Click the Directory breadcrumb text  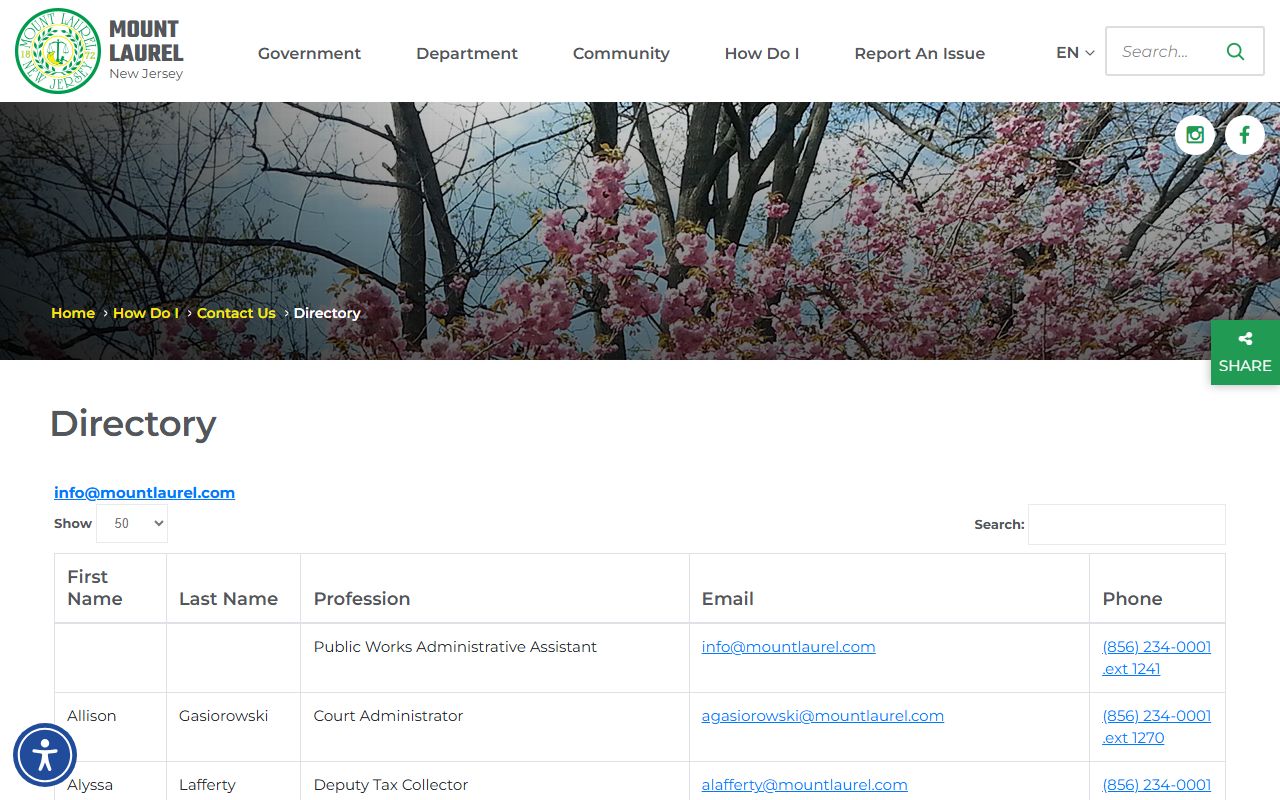coord(326,313)
